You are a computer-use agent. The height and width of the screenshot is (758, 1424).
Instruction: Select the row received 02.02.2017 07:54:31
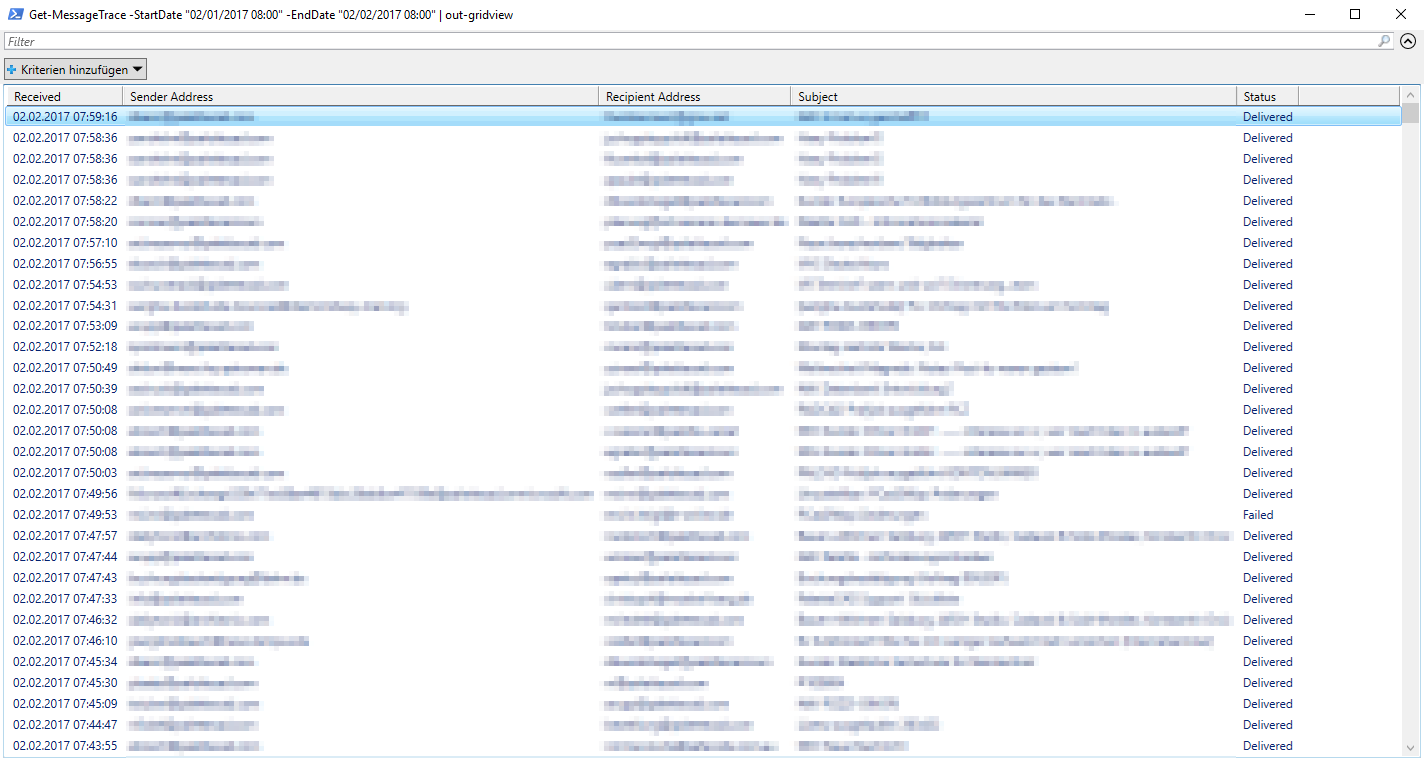[x=703, y=306]
